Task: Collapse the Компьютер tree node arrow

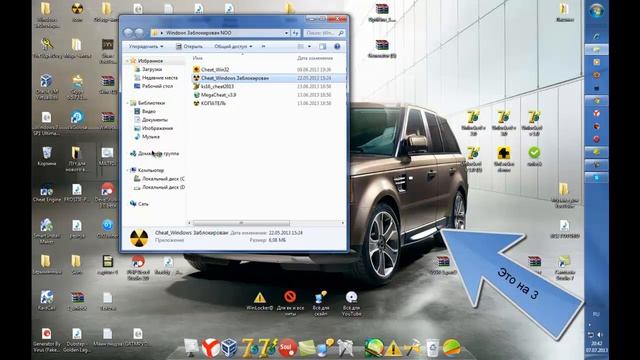Action: [127, 170]
